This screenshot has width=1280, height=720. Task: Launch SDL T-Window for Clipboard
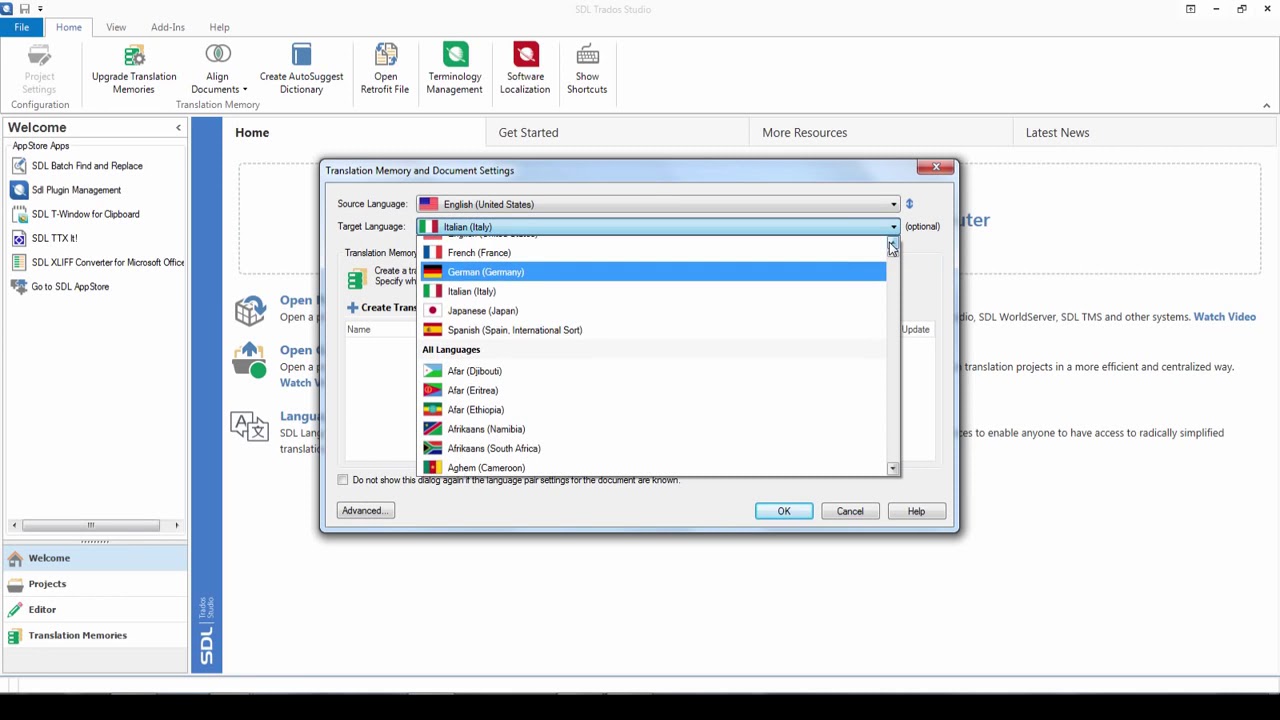point(85,214)
